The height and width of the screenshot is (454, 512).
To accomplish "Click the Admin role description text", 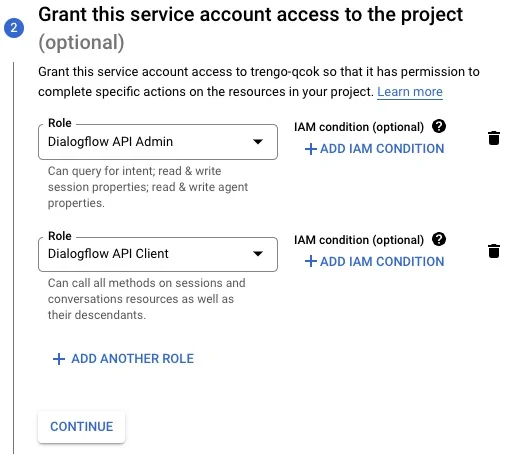I will [148, 187].
